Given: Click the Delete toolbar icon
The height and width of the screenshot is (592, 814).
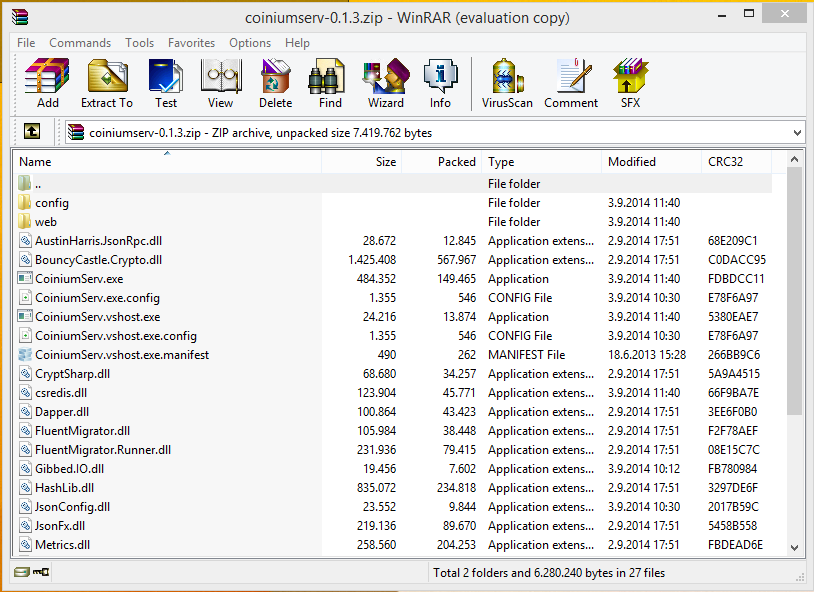Looking at the screenshot, I should point(276,83).
